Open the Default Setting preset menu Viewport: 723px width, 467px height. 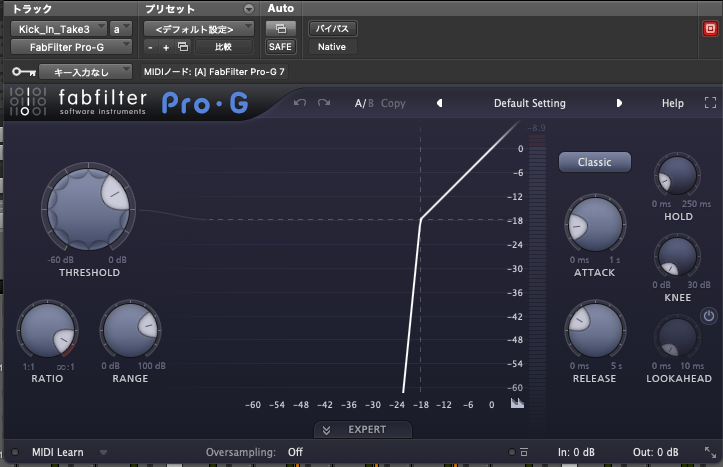coord(529,103)
